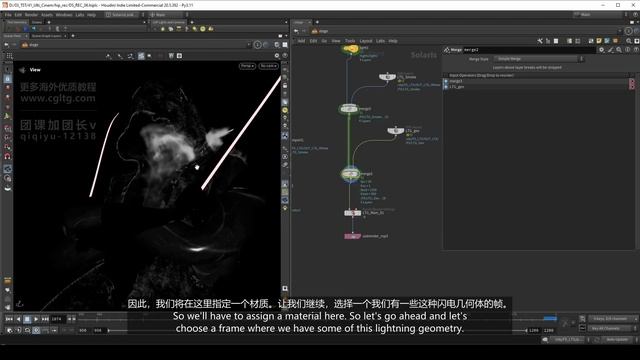The height and width of the screenshot is (360, 640).
Task: Click the parameter search magnifier icon
Action: [619, 50]
